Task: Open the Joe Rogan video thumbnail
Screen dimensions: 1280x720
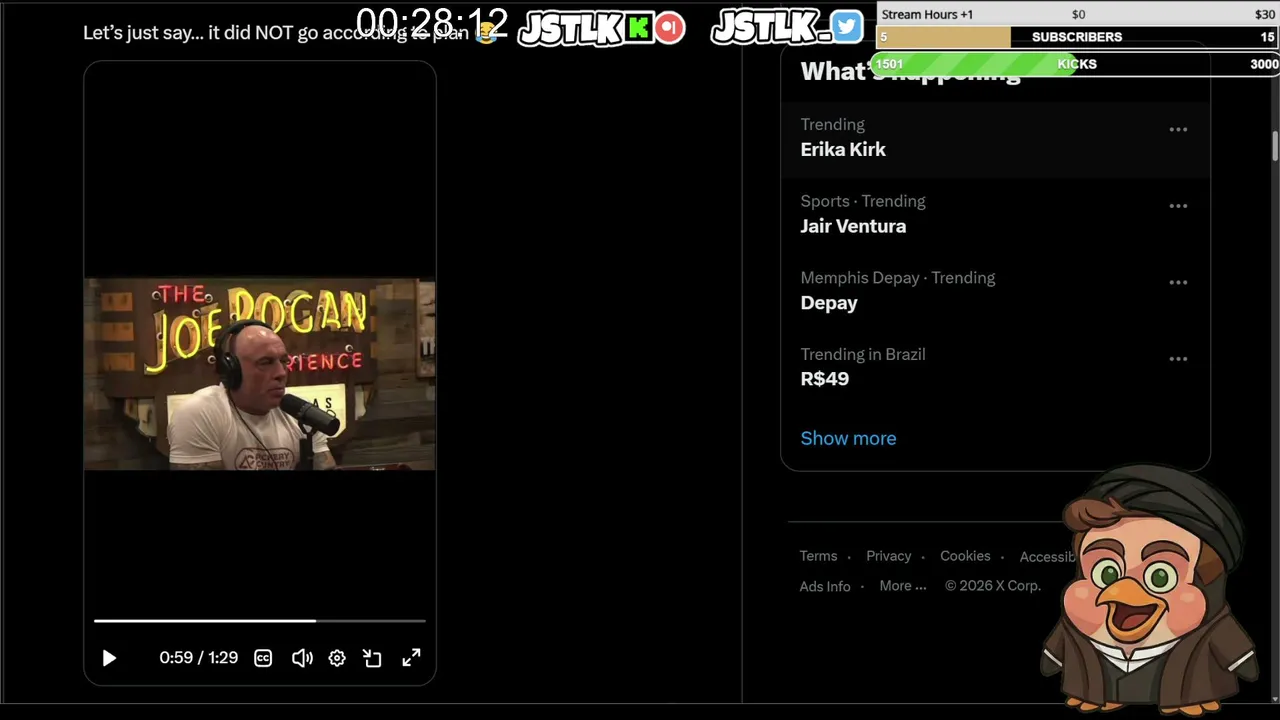Action: point(260,374)
